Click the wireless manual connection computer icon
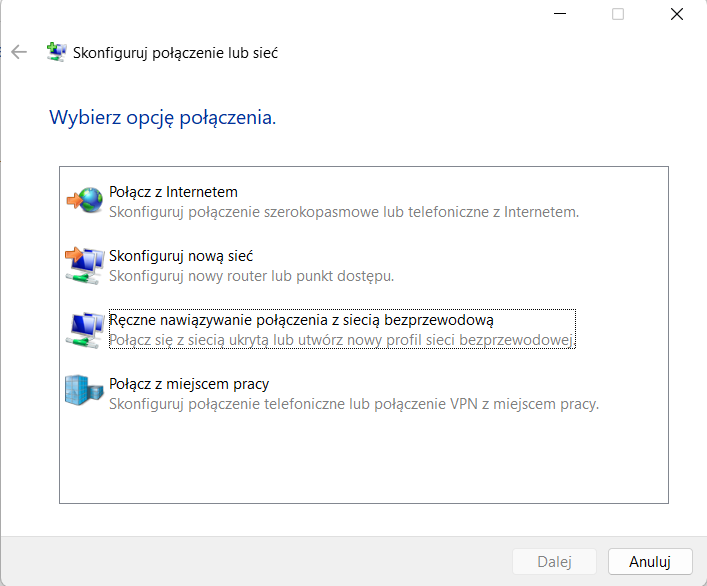Viewport: 707px width, 586px height. (84, 330)
